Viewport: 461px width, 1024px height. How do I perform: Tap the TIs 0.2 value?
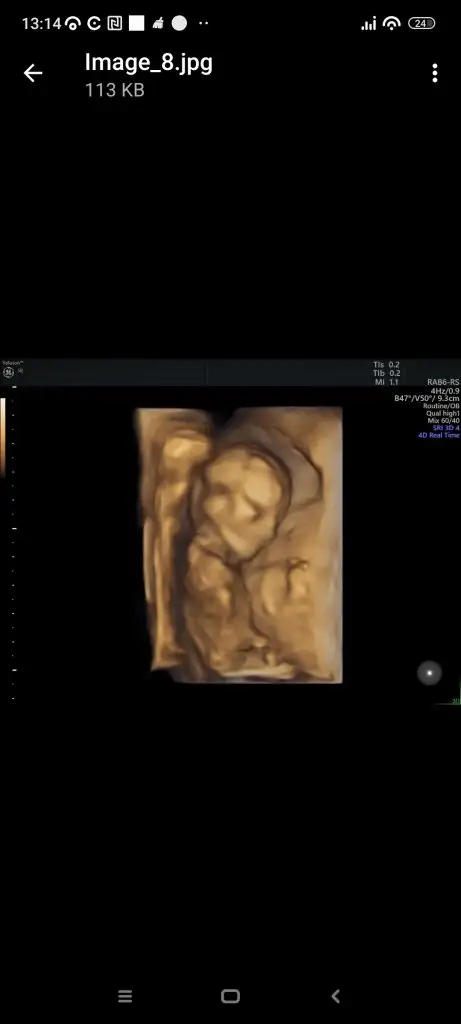coord(387,365)
